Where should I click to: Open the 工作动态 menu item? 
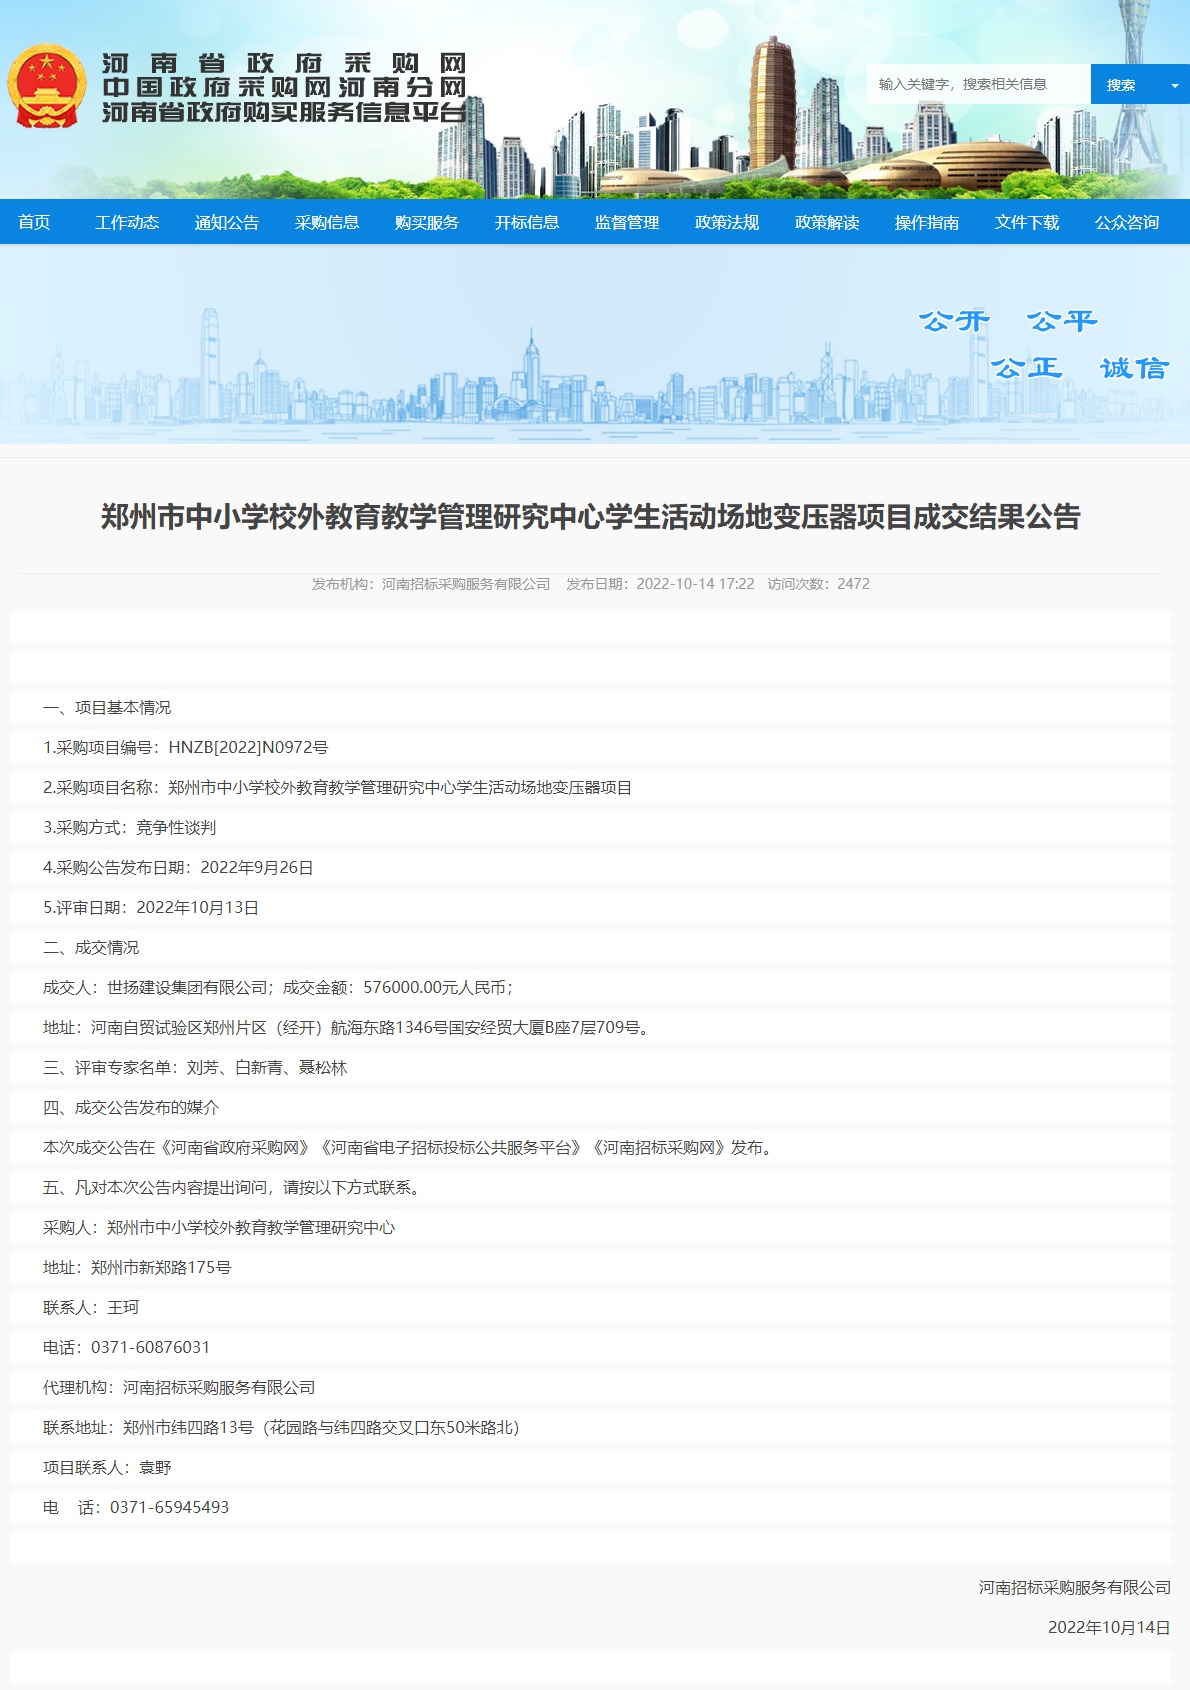[127, 222]
